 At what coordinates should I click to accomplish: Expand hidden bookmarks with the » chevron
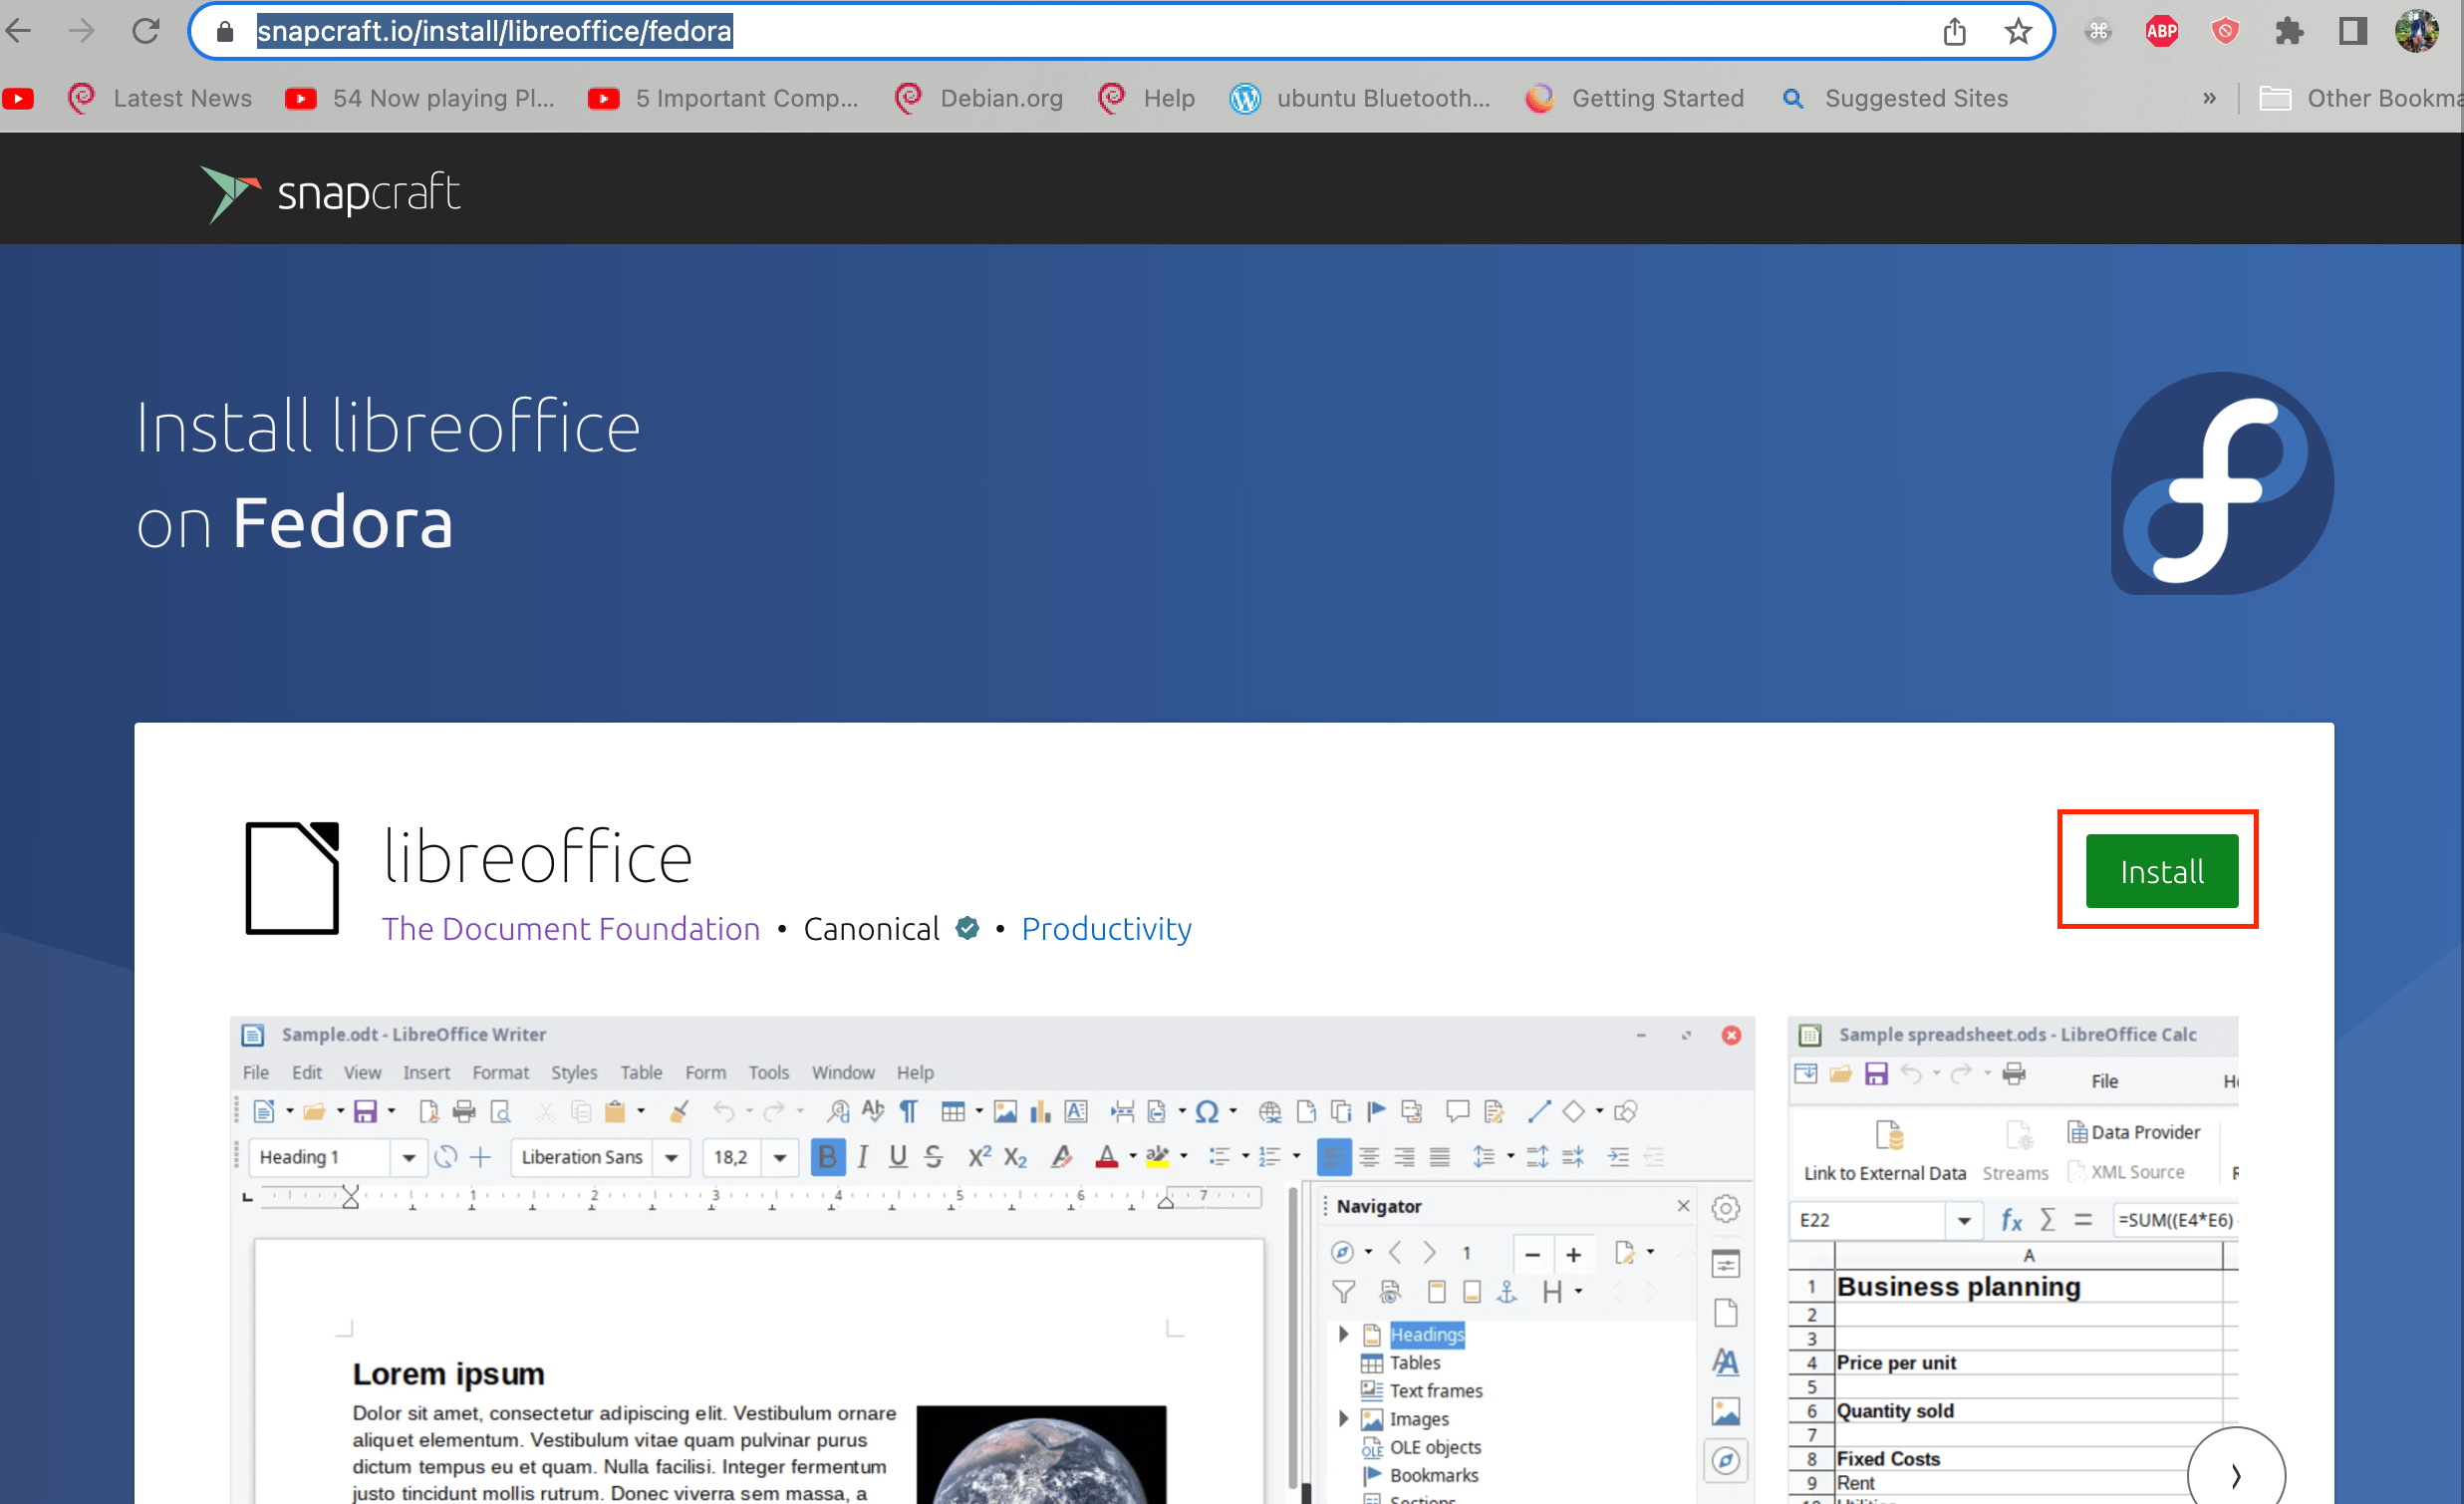[2209, 98]
